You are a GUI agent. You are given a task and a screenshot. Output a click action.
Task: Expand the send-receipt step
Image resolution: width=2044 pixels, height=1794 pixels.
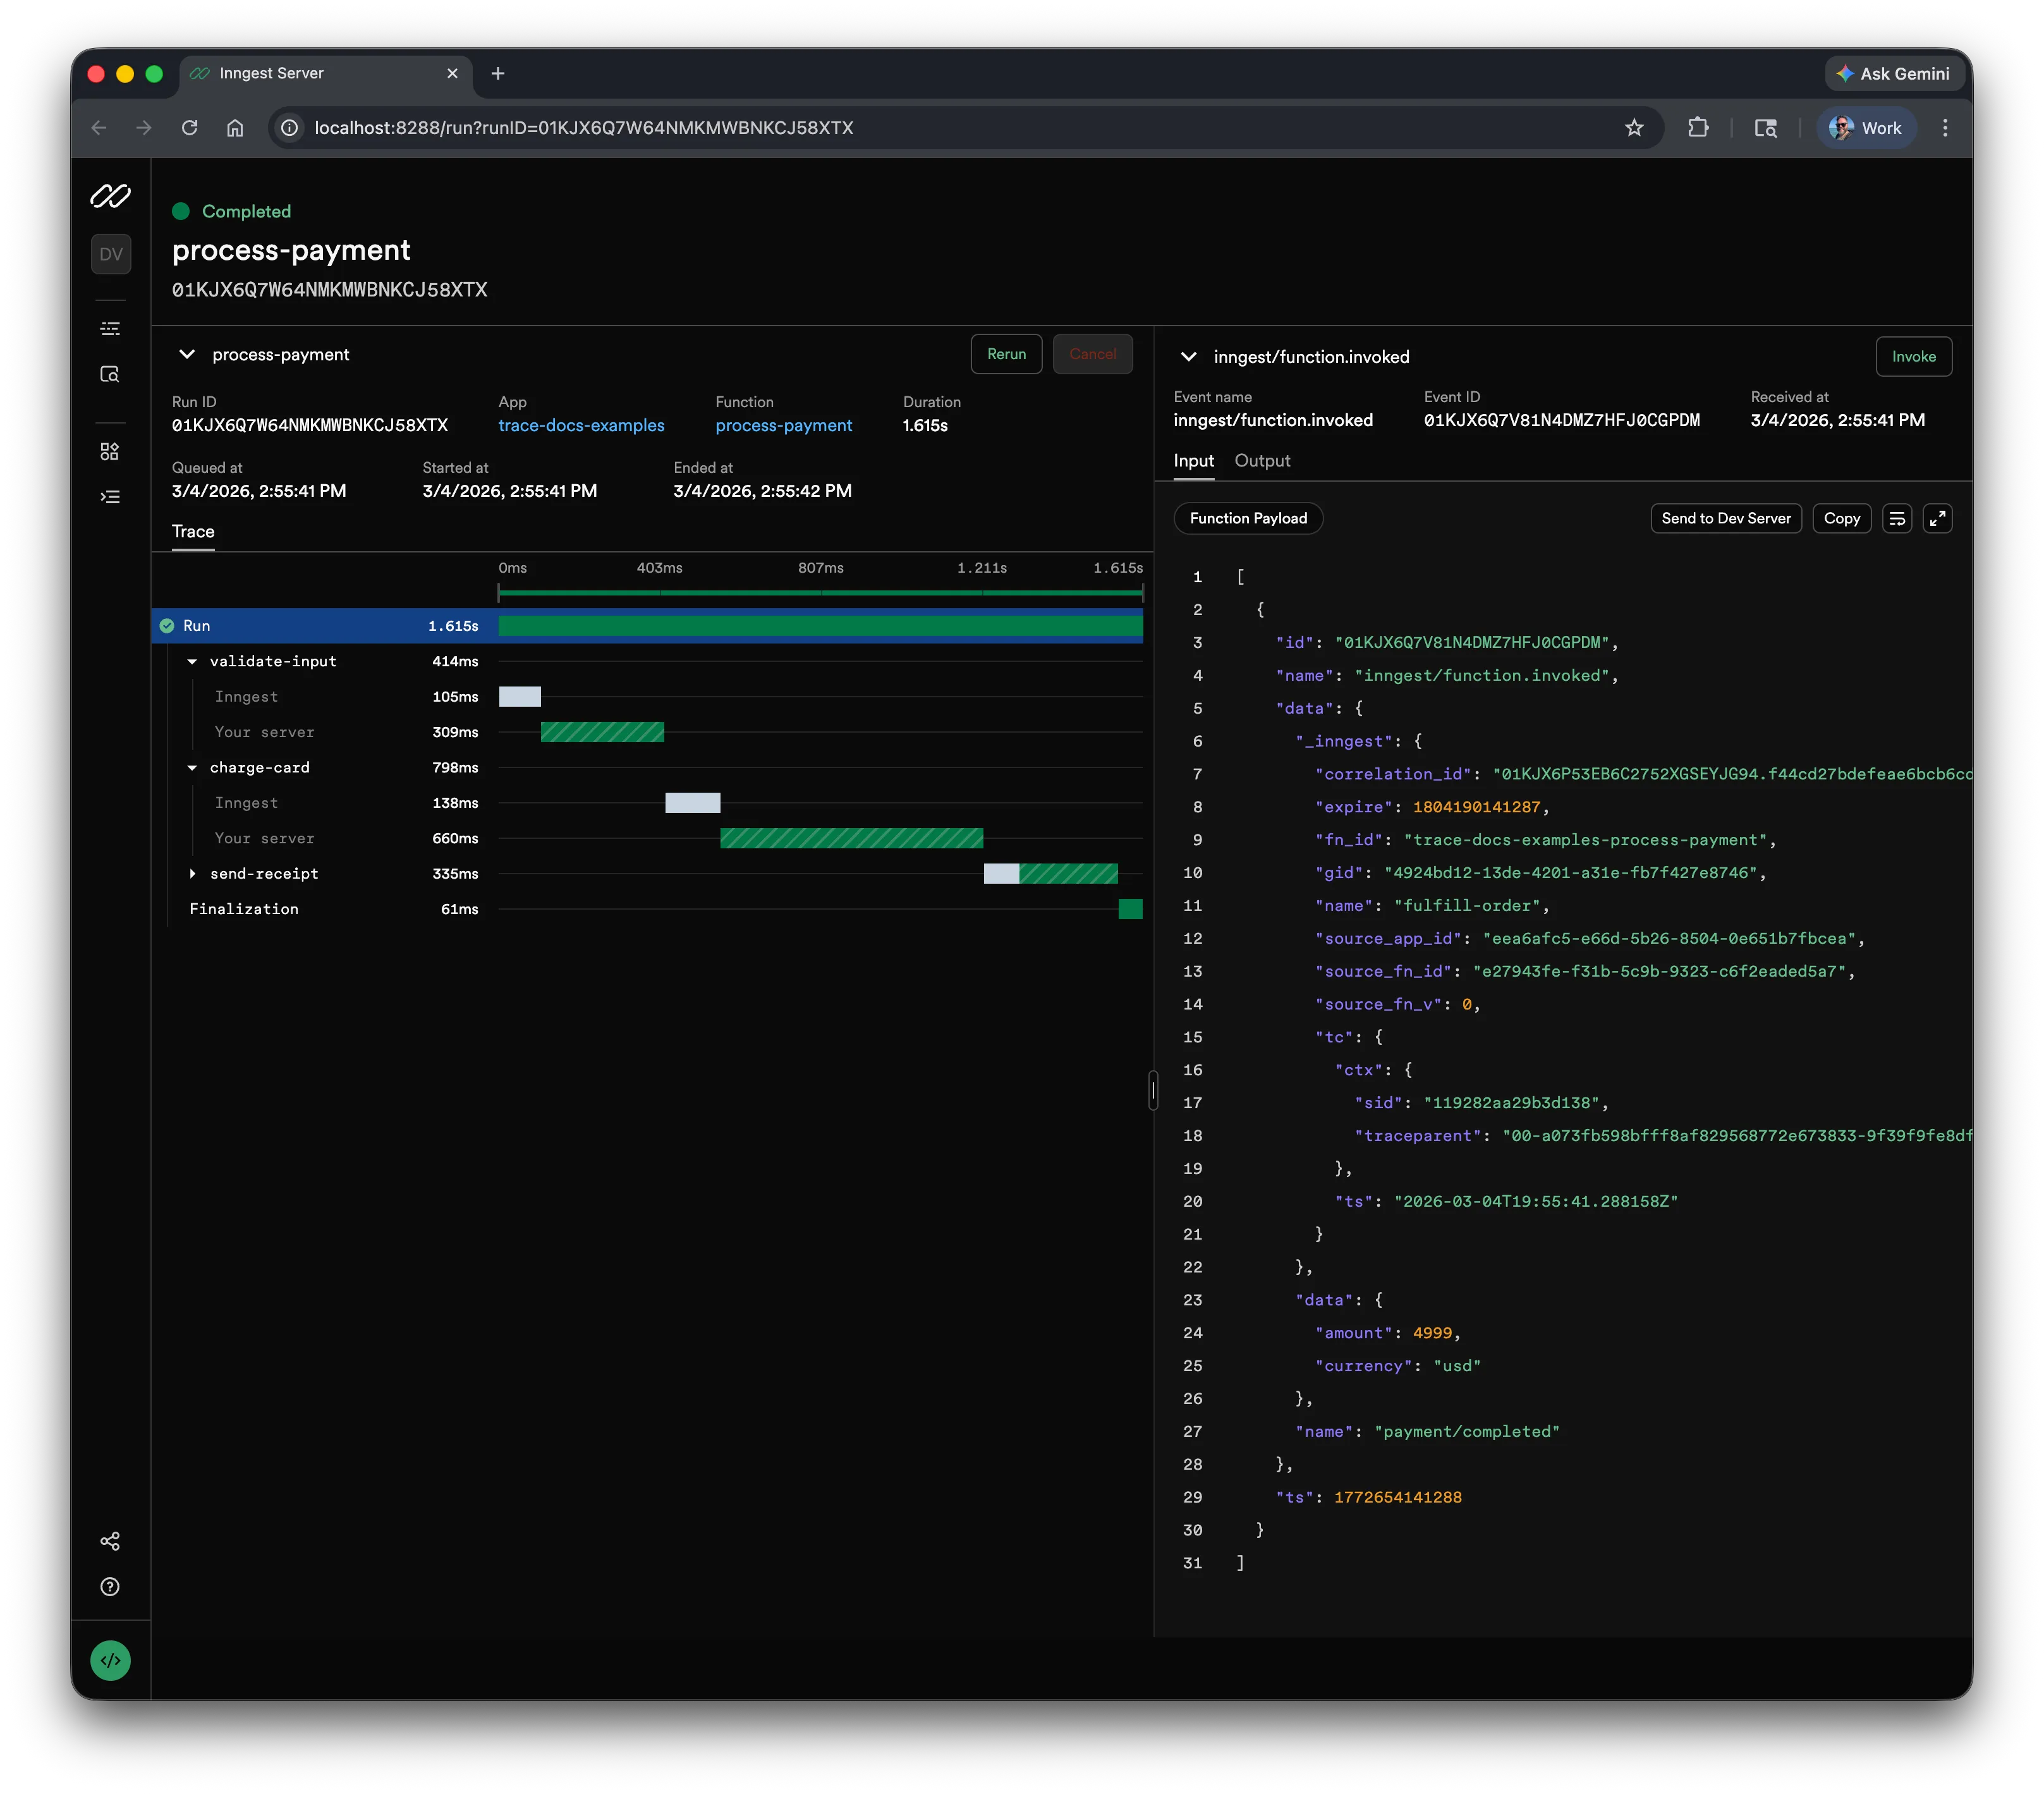point(192,874)
